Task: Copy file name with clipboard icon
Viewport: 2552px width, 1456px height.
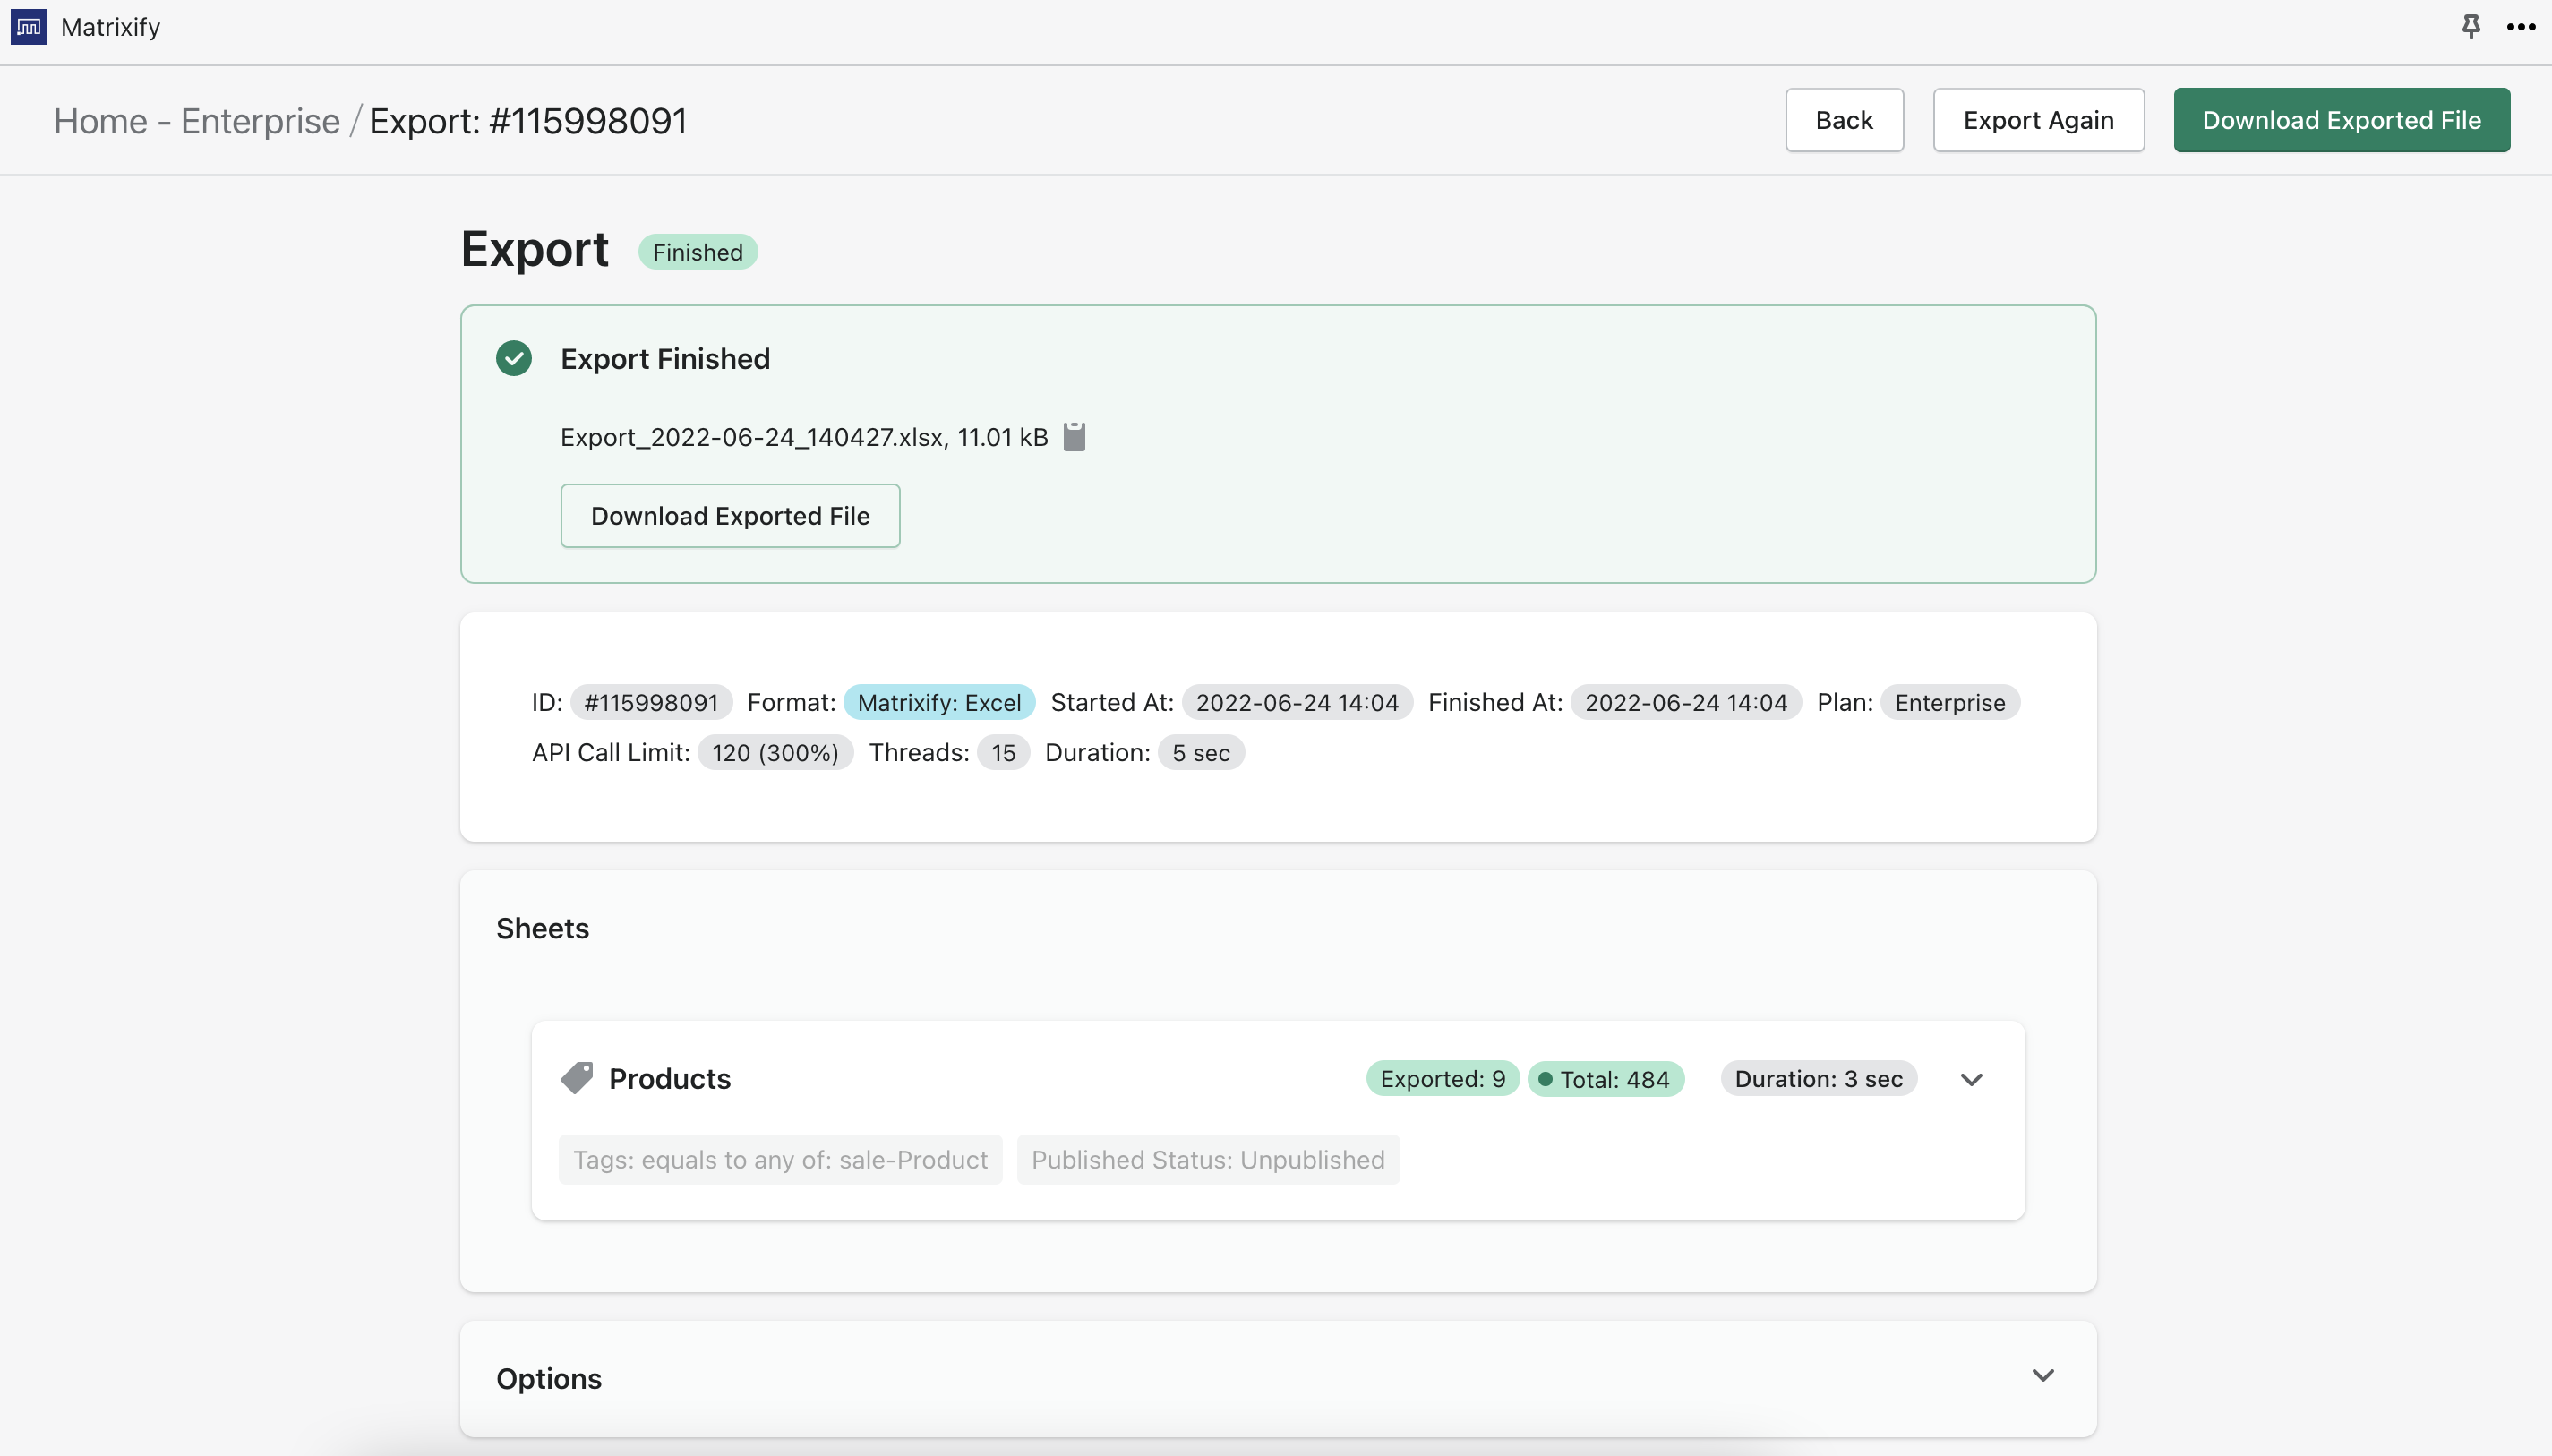Action: (x=1074, y=436)
